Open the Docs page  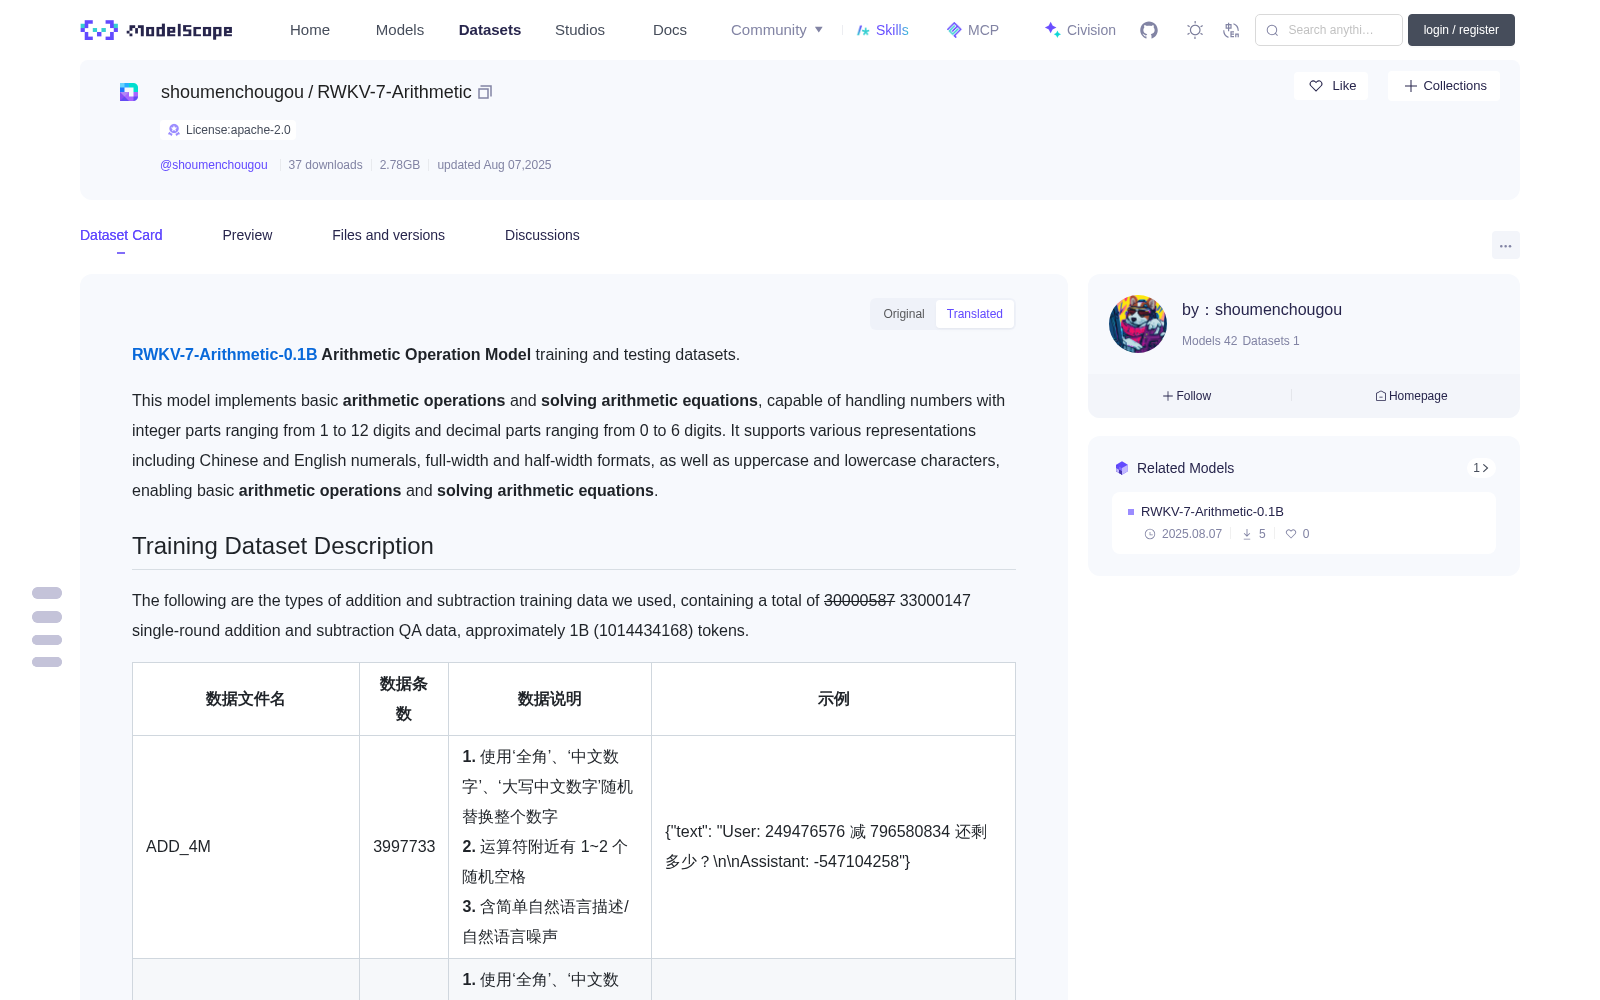point(670,30)
